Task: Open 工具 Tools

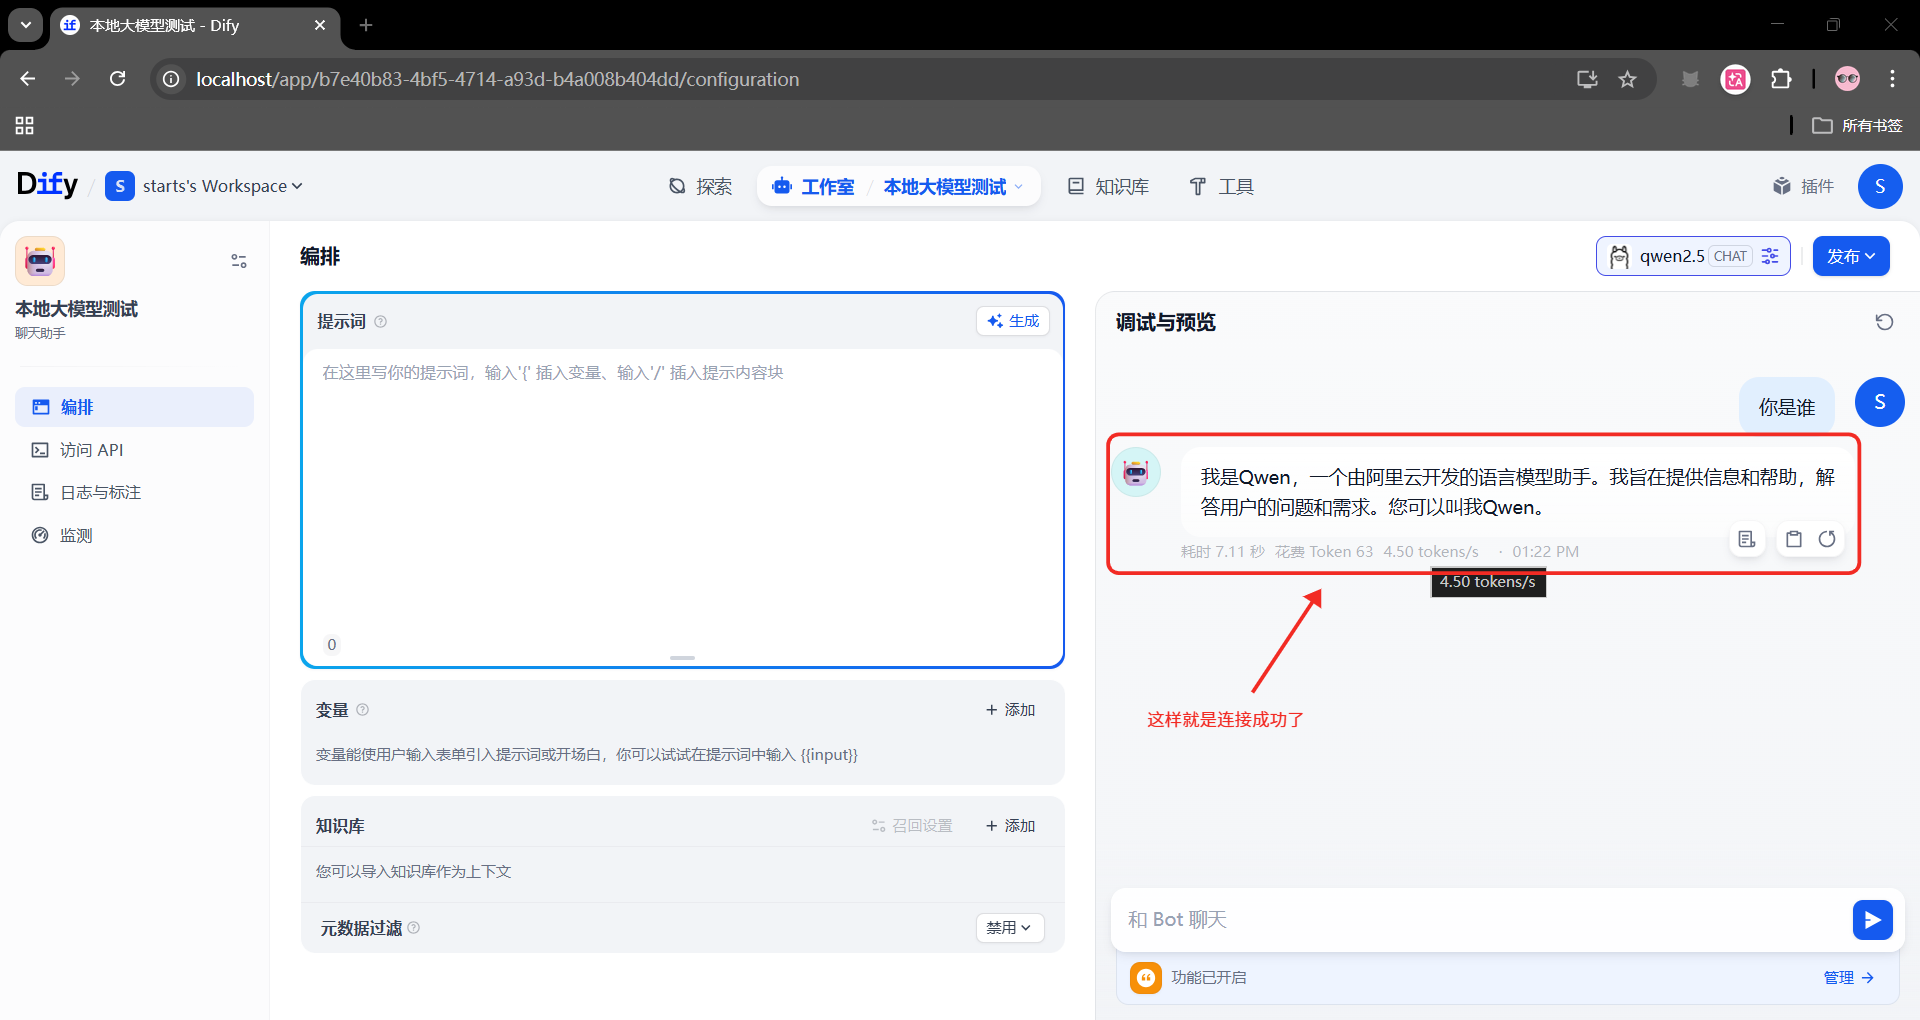Action: coord(1221,187)
